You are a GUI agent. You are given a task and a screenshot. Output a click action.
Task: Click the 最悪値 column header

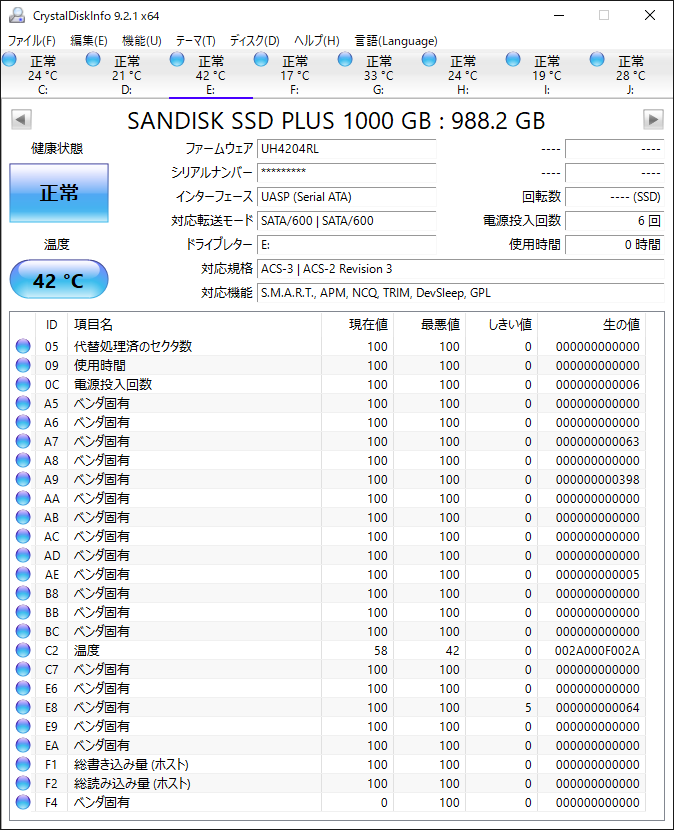tap(430, 324)
